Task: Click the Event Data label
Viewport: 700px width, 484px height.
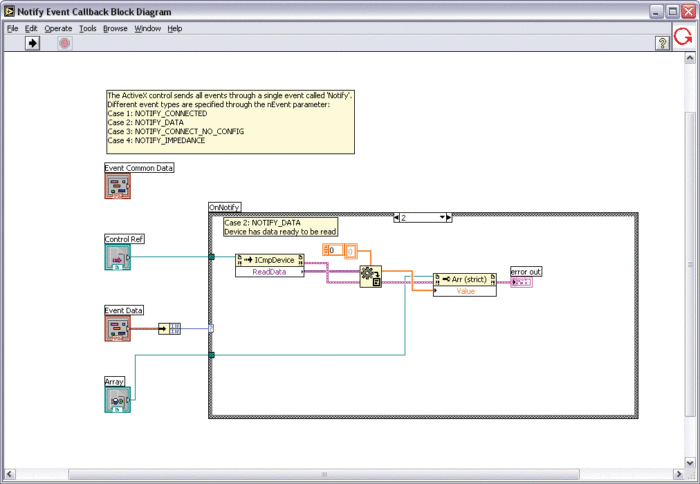Action: pos(124,310)
